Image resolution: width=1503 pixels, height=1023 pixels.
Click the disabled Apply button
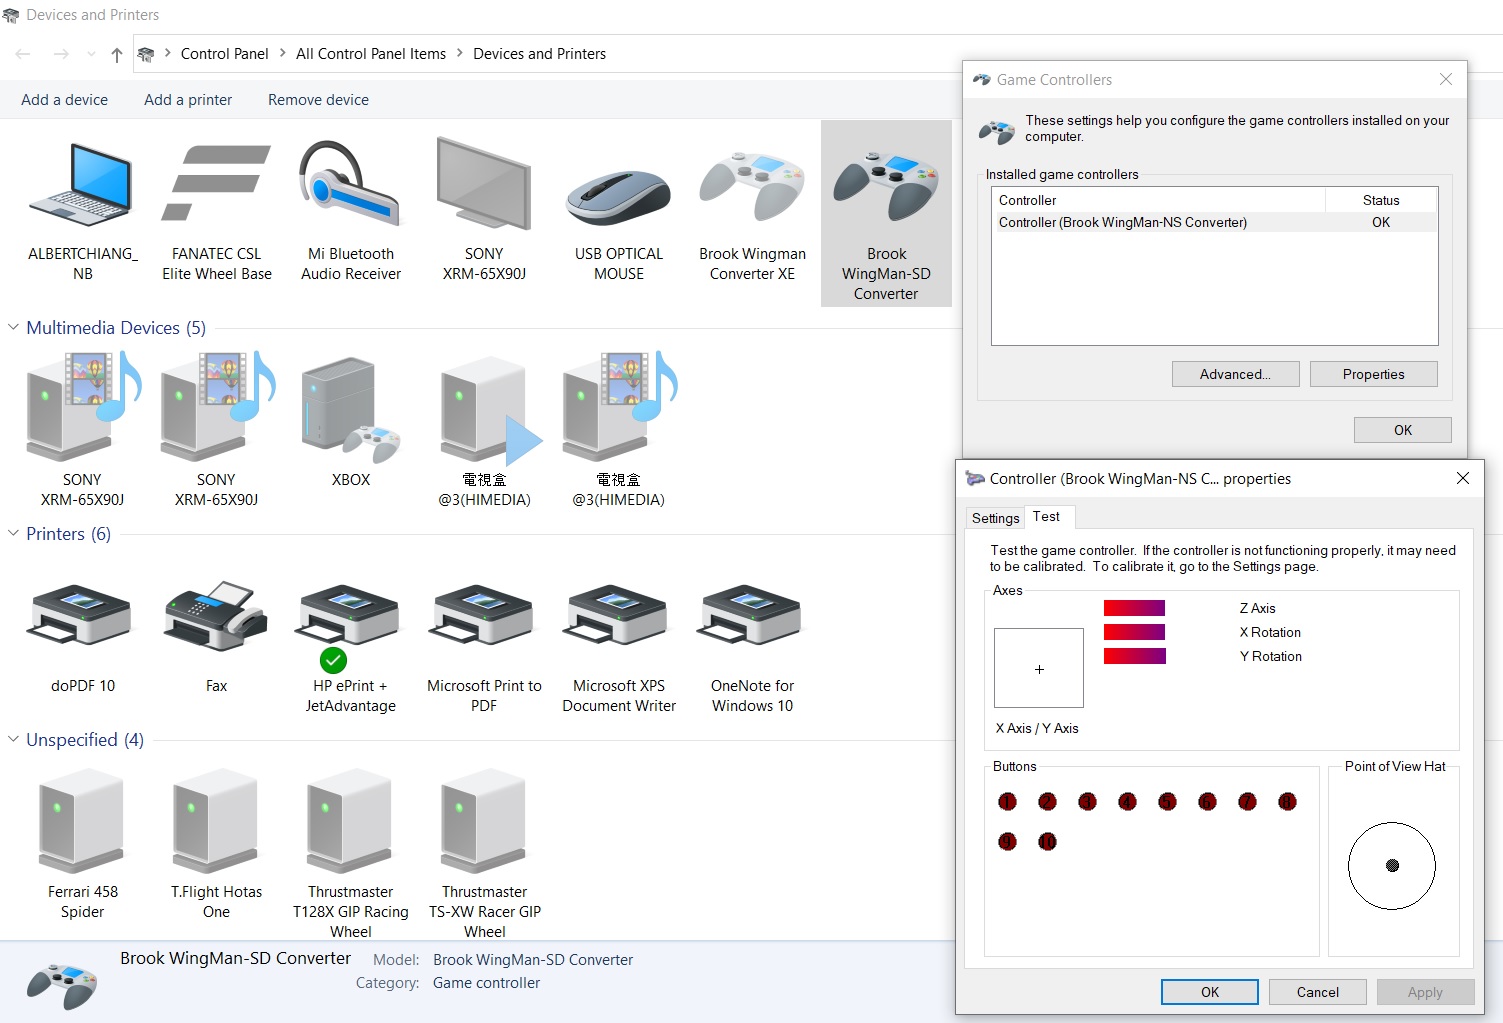pos(1425,992)
